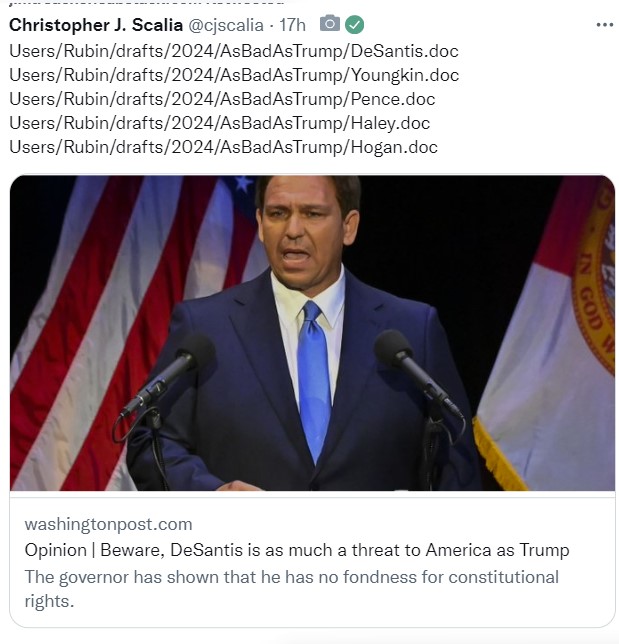Click the right microphone in the photo
Viewport: 619px width, 644px height.
point(417,372)
